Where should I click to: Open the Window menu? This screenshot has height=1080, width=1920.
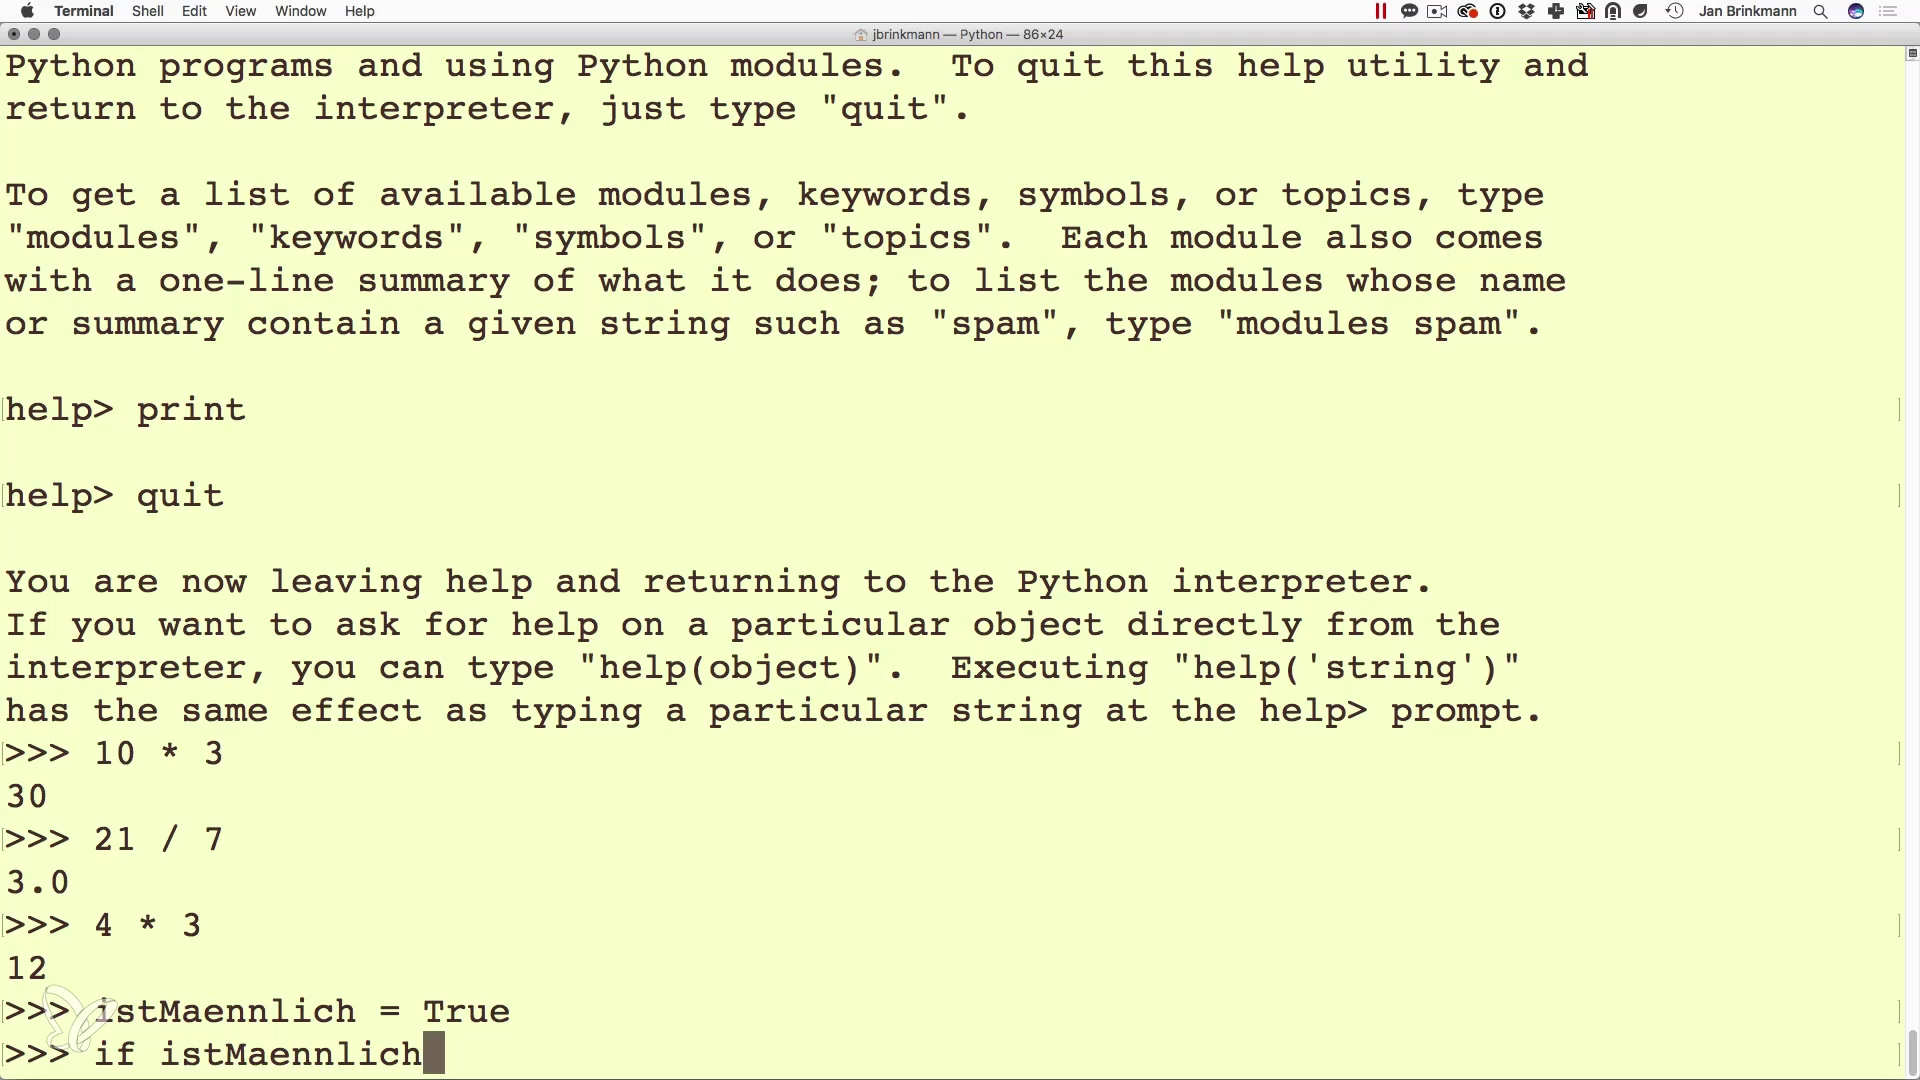click(x=300, y=11)
